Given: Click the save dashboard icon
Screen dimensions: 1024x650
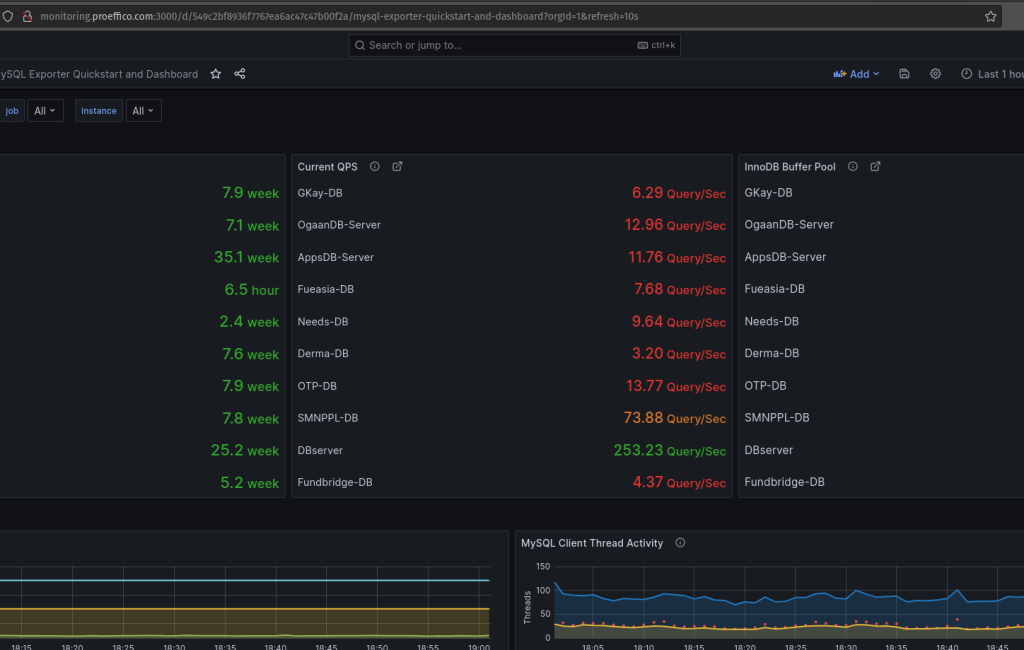Looking at the screenshot, I should click(904, 74).
